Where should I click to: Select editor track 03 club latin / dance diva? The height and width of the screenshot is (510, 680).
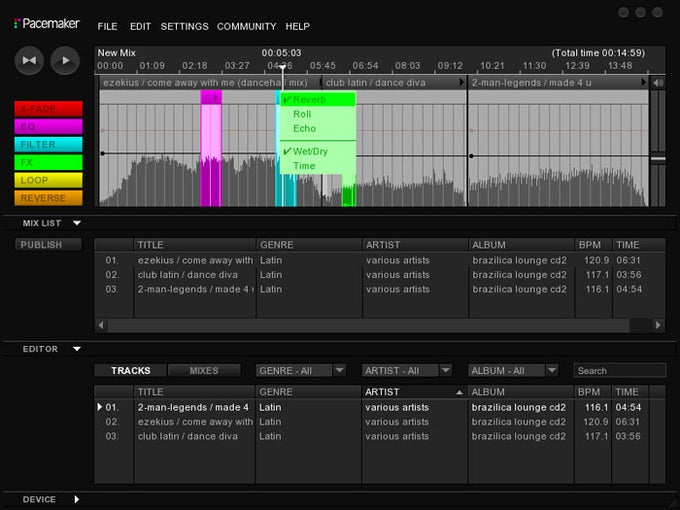point(379,436)
